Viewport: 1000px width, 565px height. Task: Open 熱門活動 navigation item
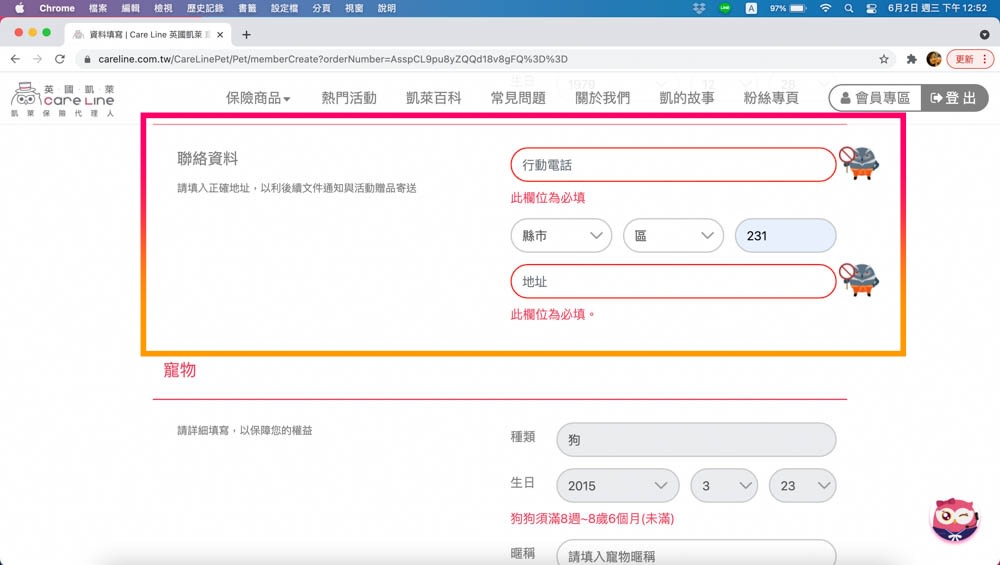coord(349,98)
